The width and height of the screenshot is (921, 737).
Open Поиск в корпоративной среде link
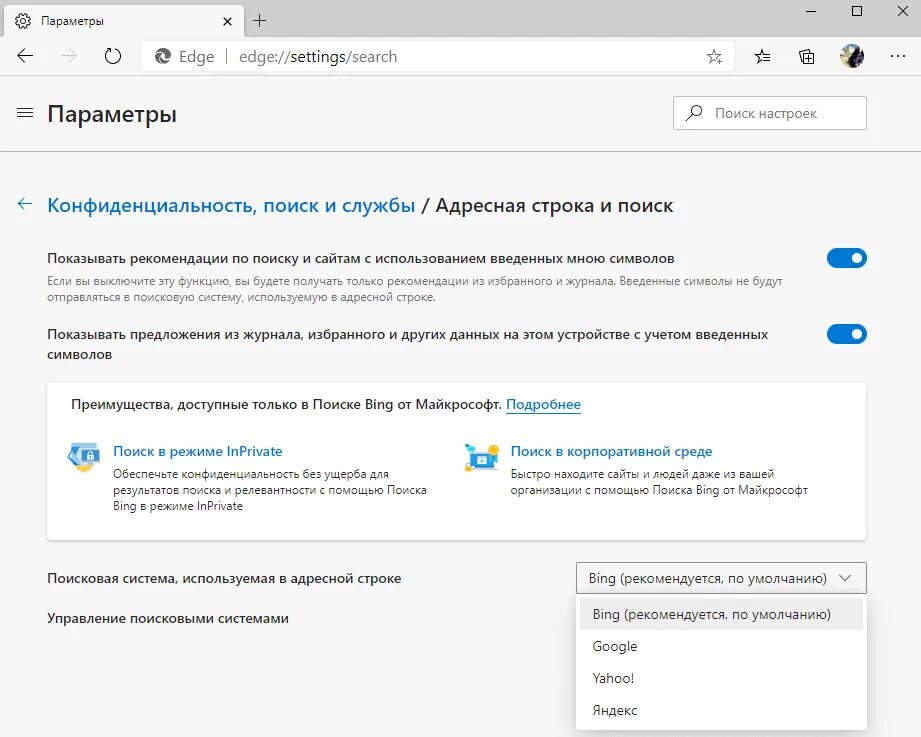(x=611, y=451)
